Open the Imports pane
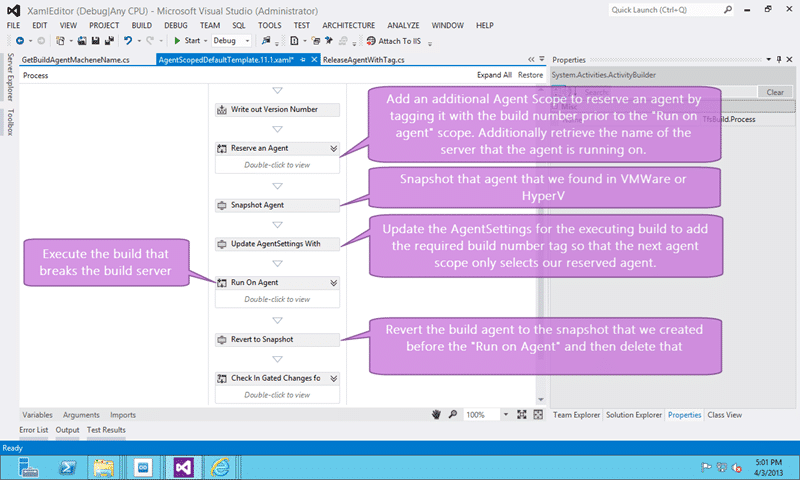 click(123, 415)
